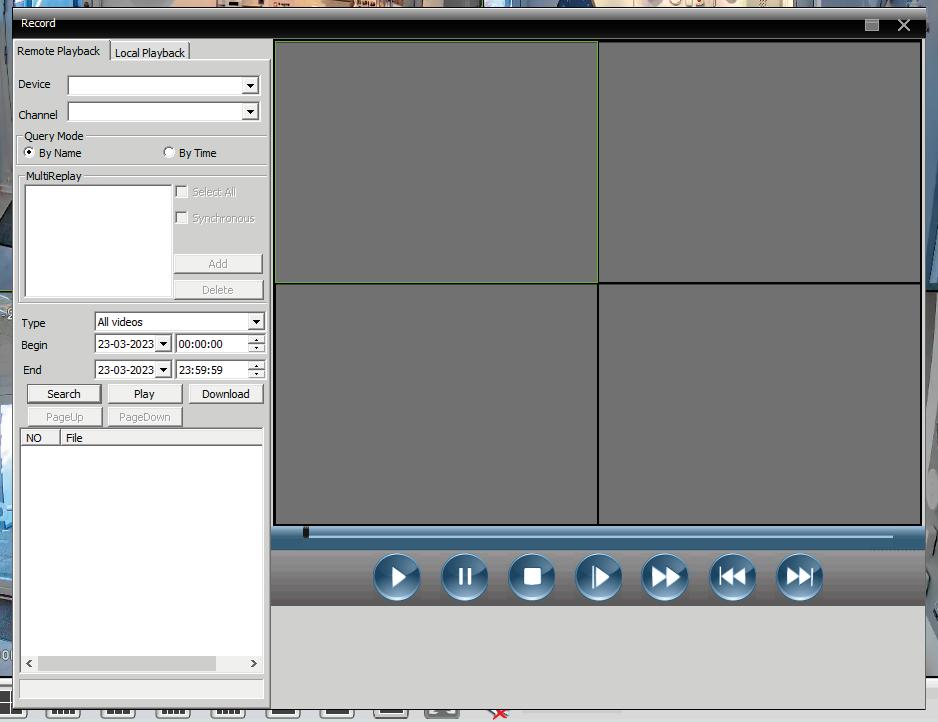Click the End time field 23:59:59
The image size is (938, 722).
pos(212,370)
